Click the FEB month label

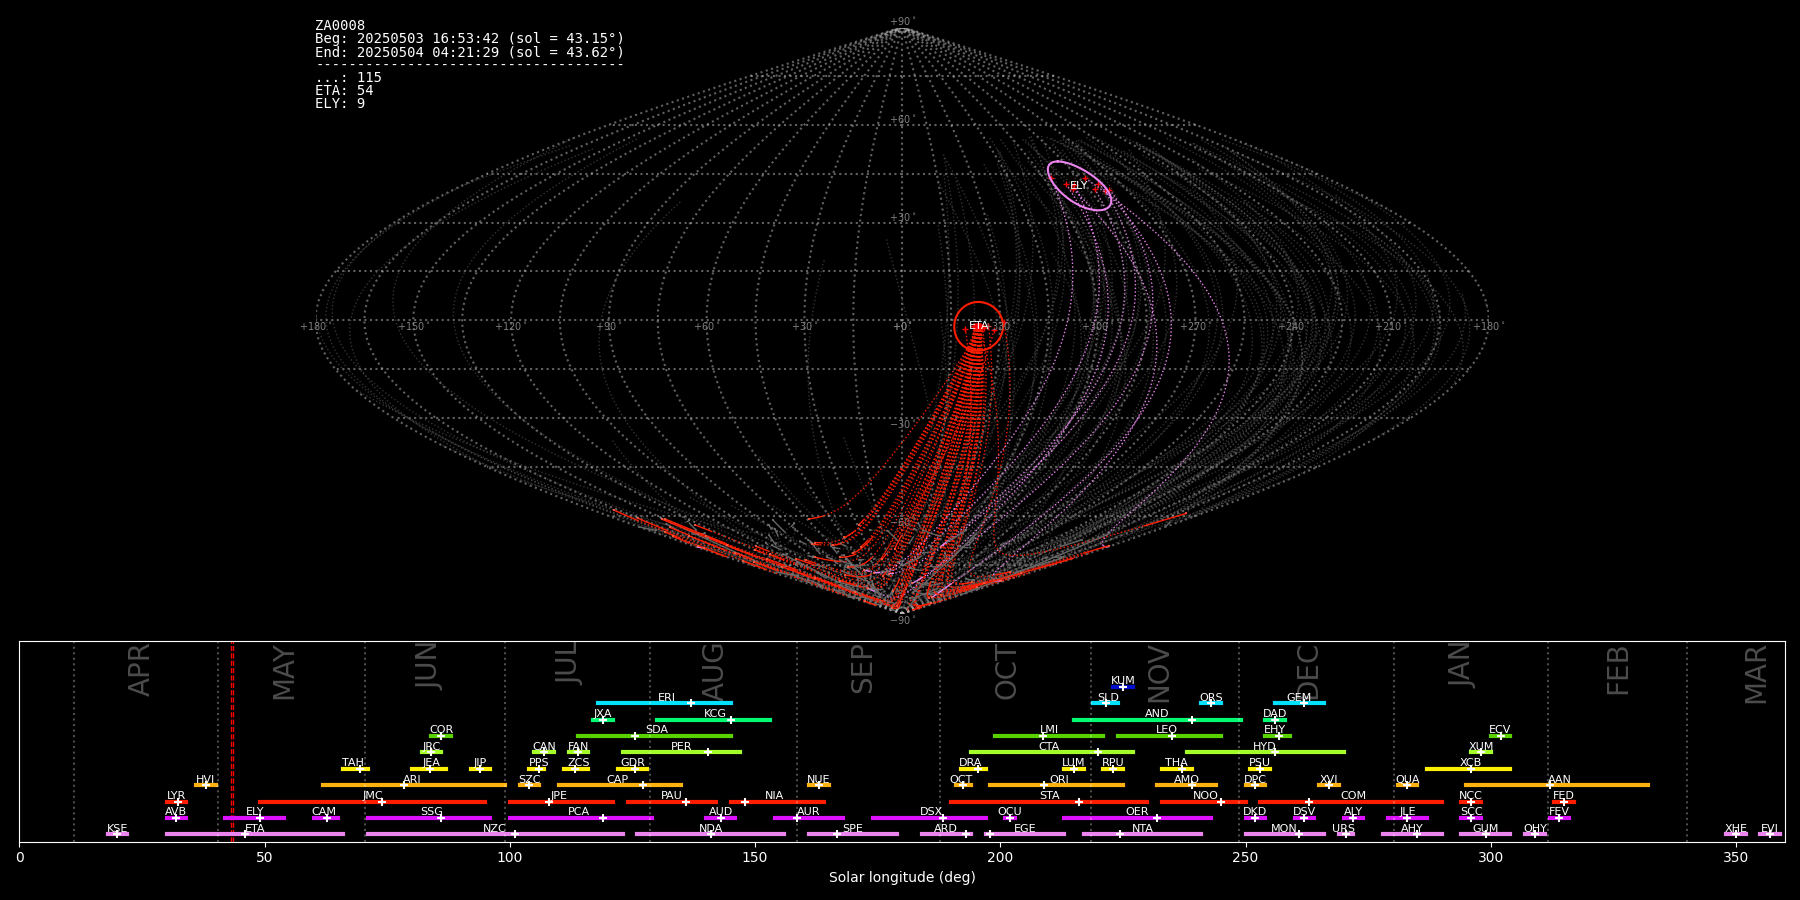[x=1618, y=671]
